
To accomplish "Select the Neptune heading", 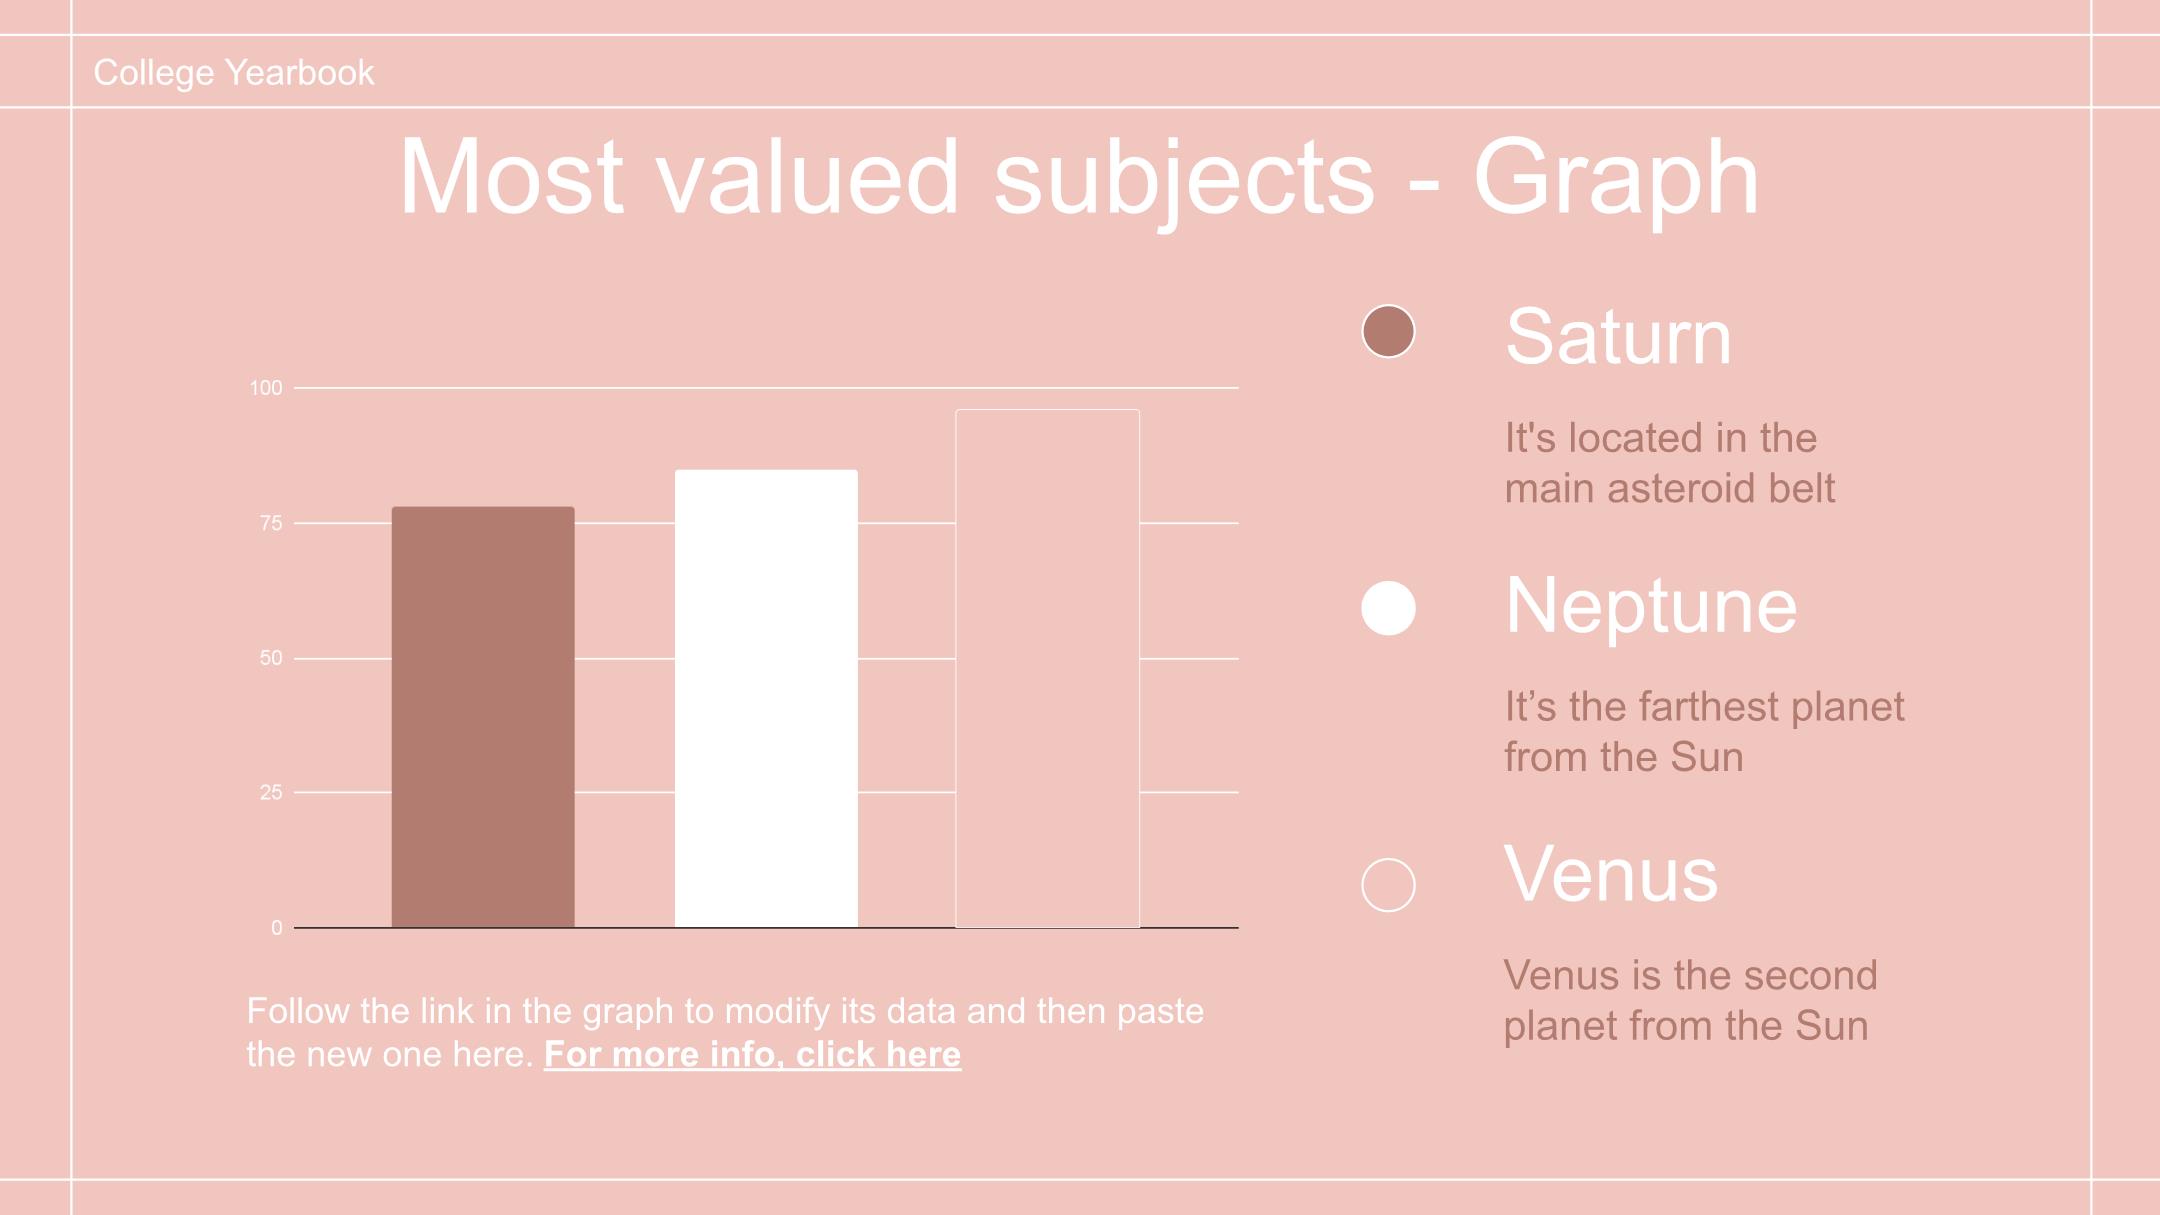I will [1650, 606].
